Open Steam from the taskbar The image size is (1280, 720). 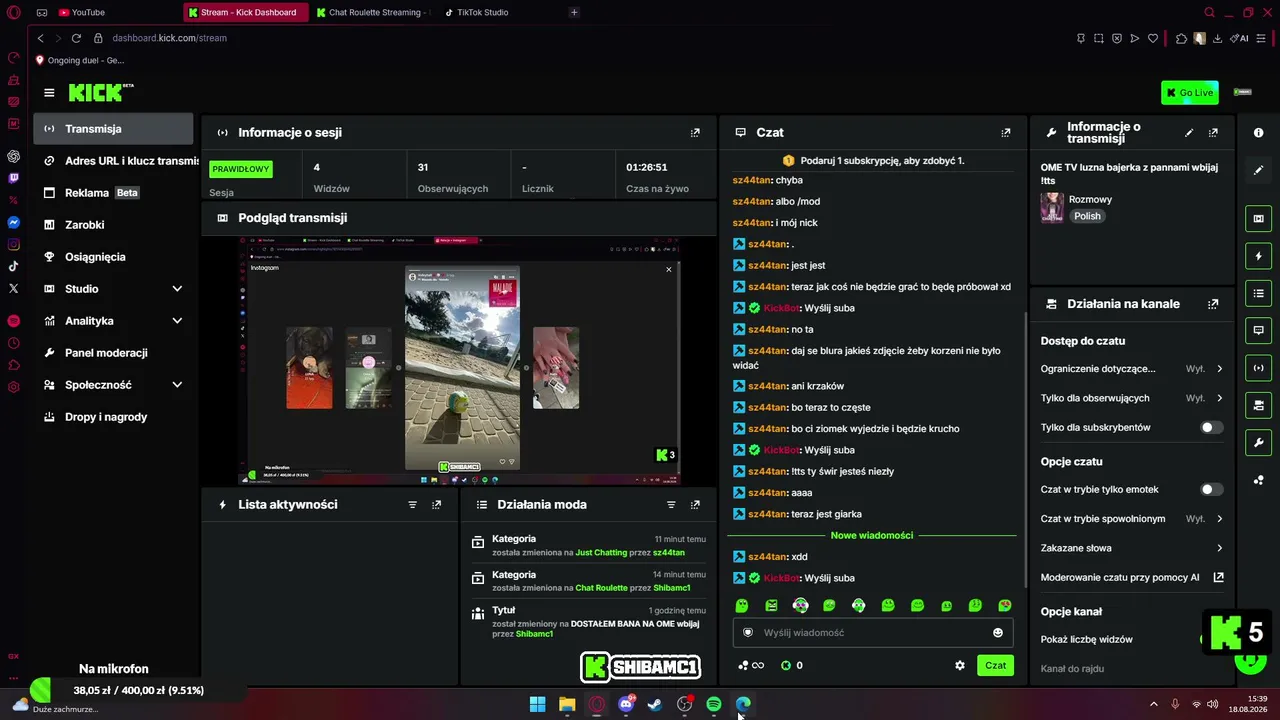pos(655,705)
